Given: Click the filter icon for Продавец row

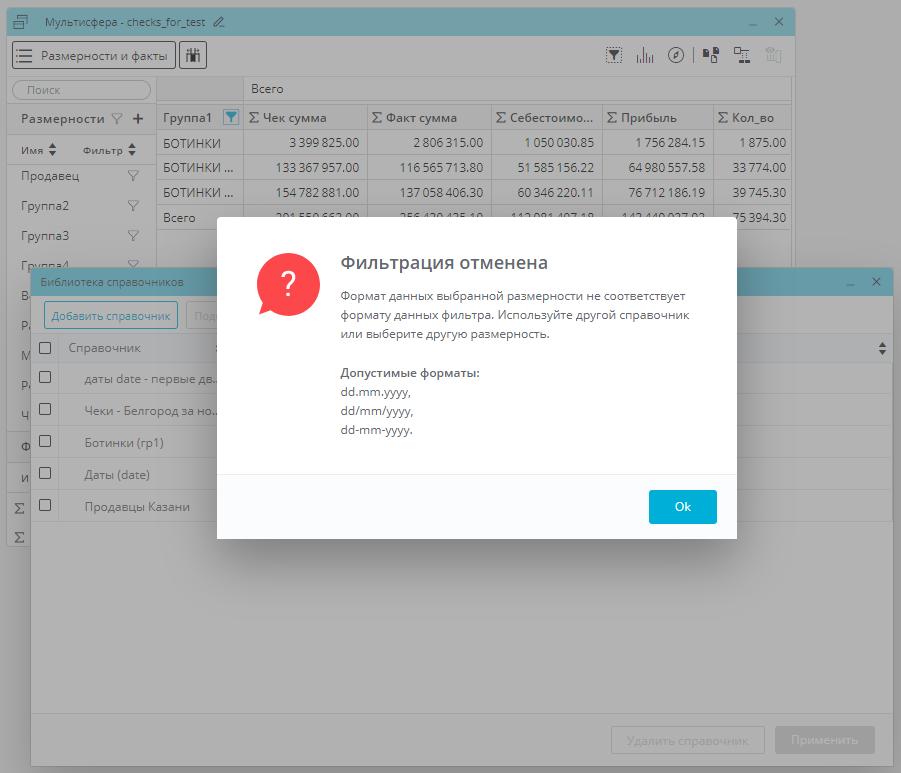Looking at the screenshot, I should tap(133, 176).
